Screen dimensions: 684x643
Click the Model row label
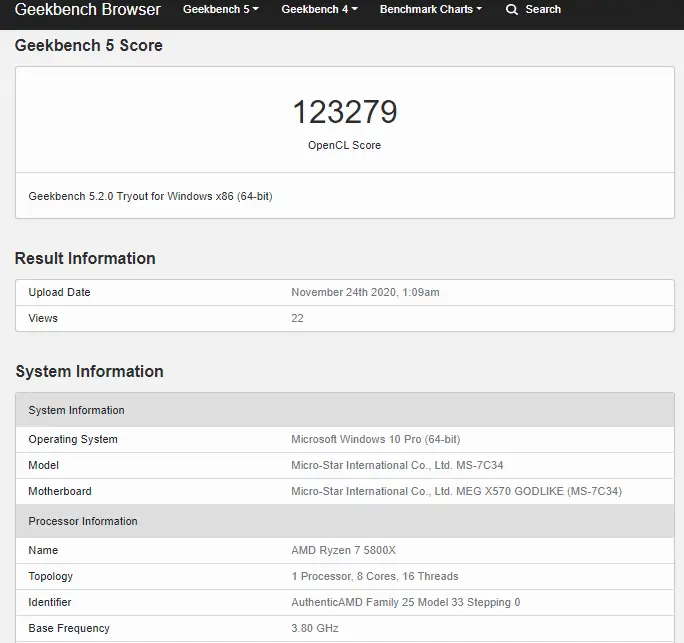click(44, 465)
